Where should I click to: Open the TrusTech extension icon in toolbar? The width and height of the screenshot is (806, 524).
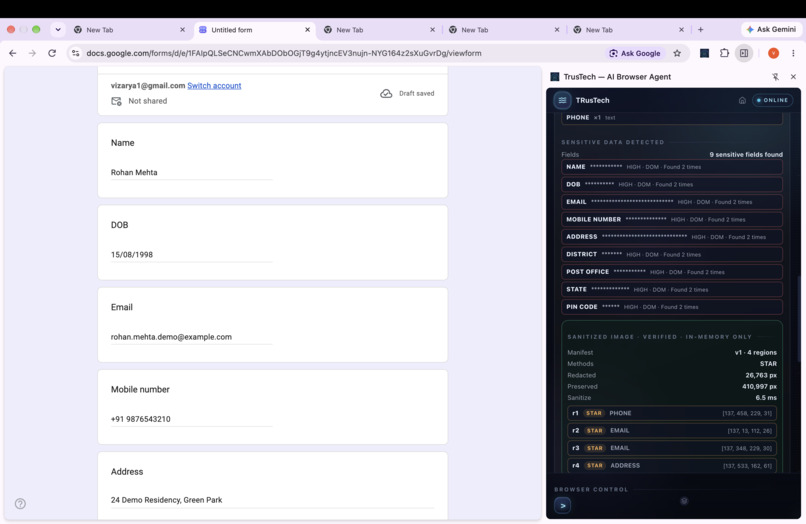(x=704, y=53)
